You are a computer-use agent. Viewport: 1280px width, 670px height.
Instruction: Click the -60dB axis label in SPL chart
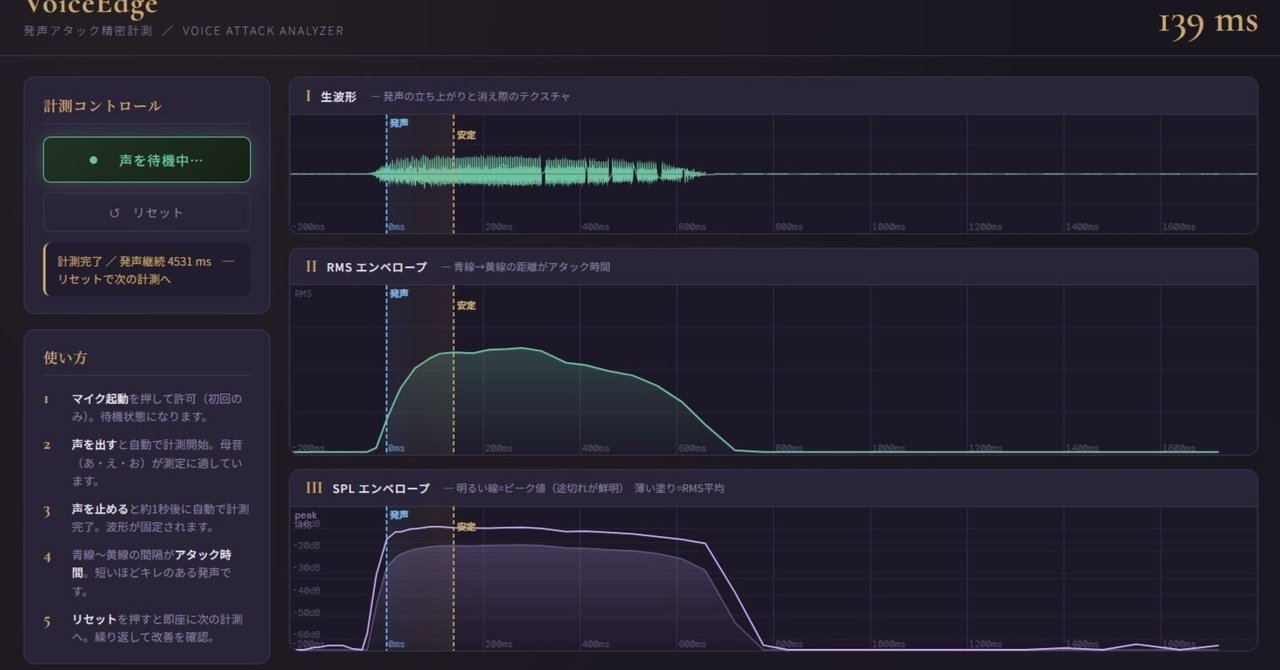pyautogui.click(x=306, y=635)
